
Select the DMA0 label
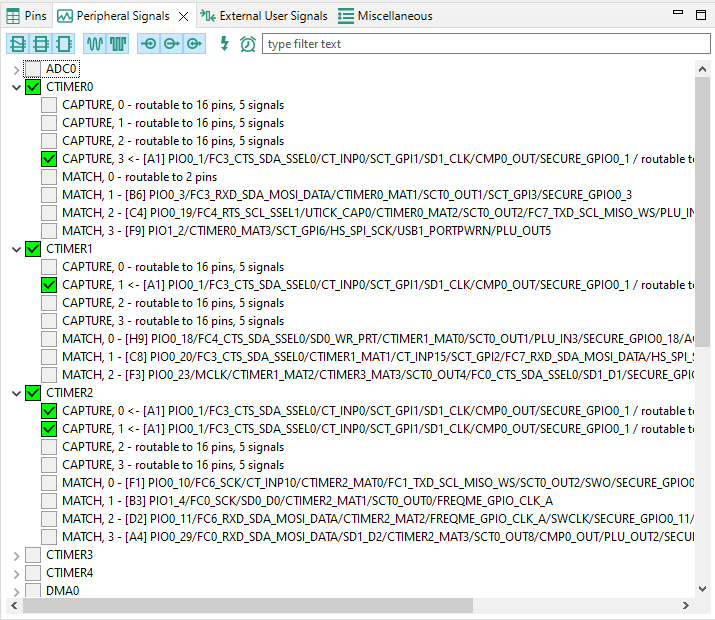(62, 591)
